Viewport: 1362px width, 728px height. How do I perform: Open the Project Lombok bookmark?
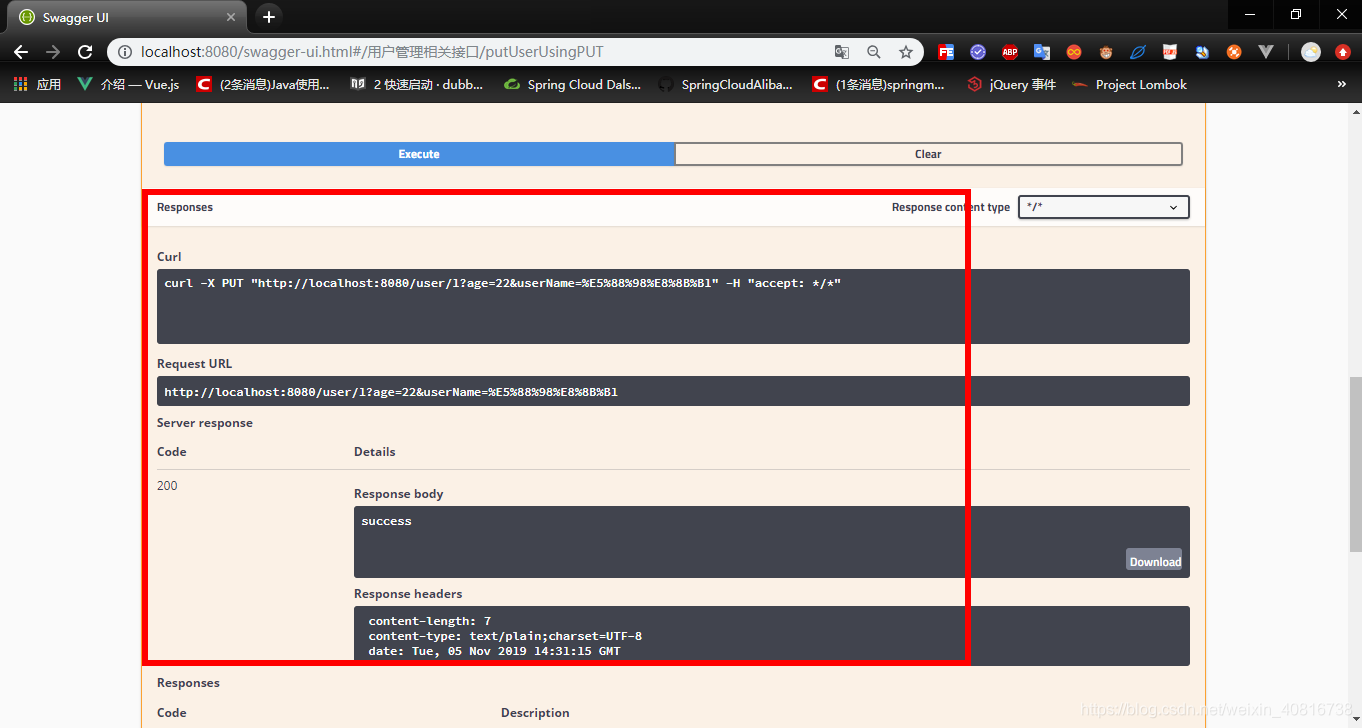click(1130, 85)
